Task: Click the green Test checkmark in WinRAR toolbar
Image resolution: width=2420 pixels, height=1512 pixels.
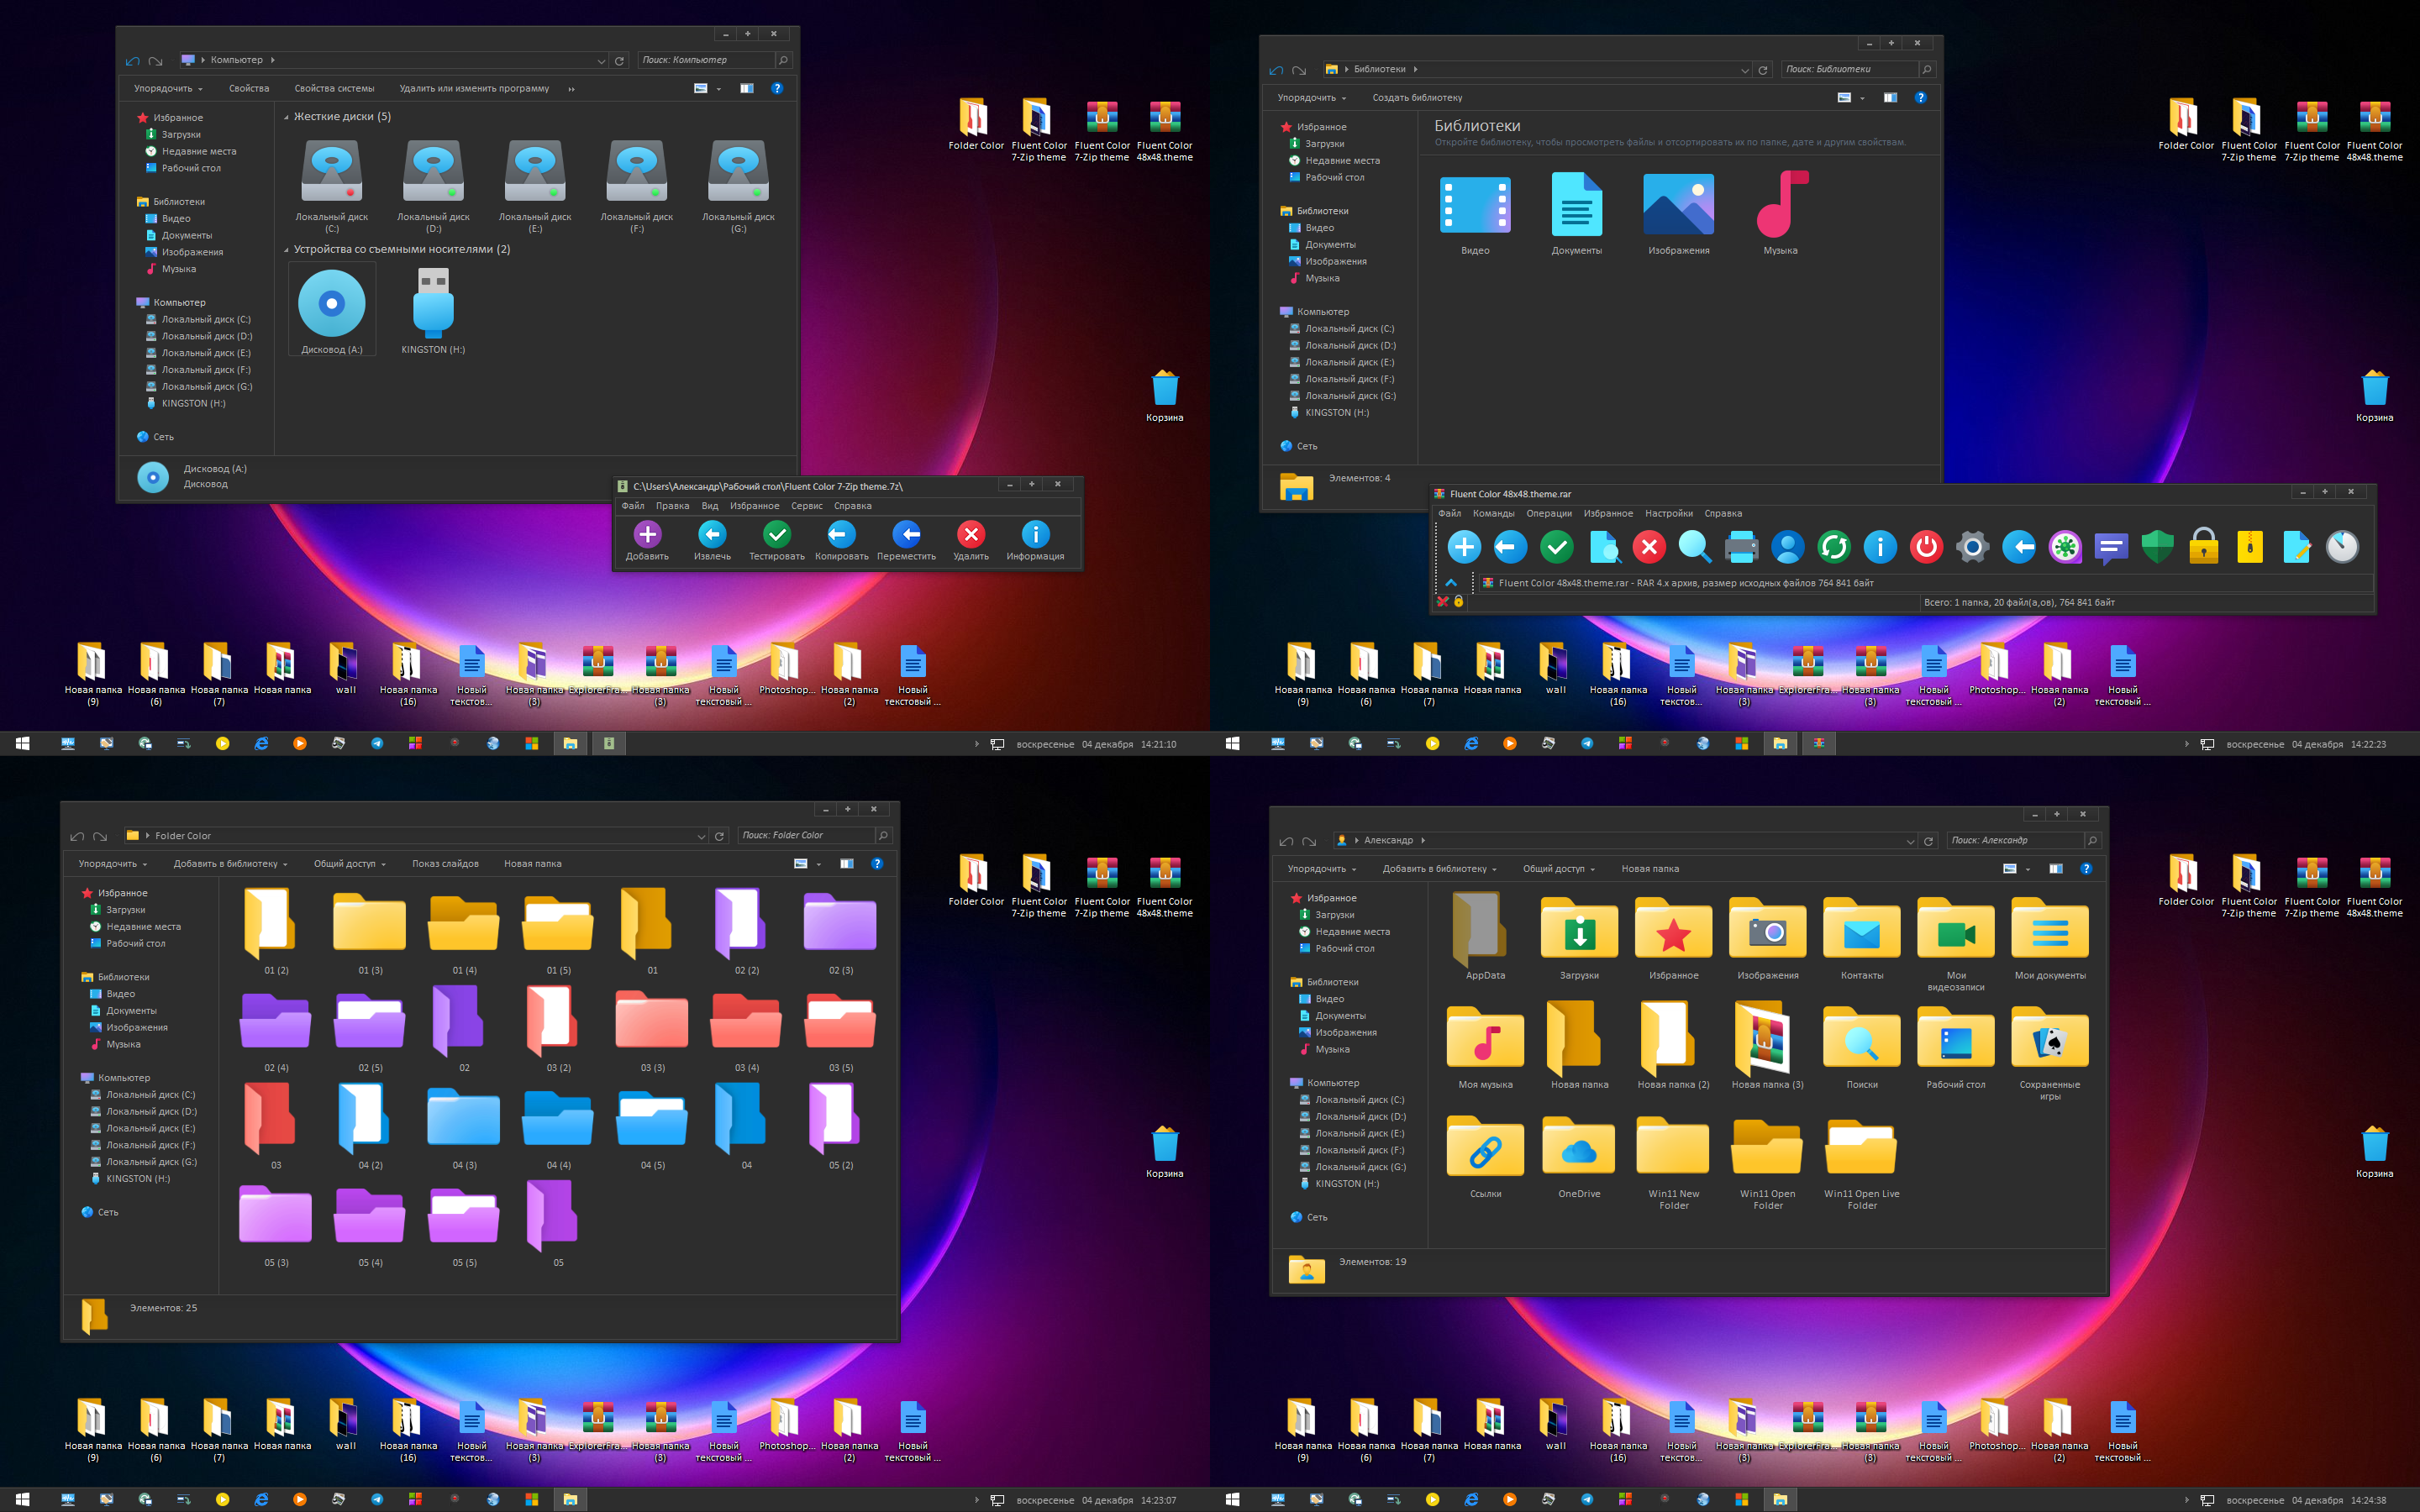Action: coord(1557,547)
